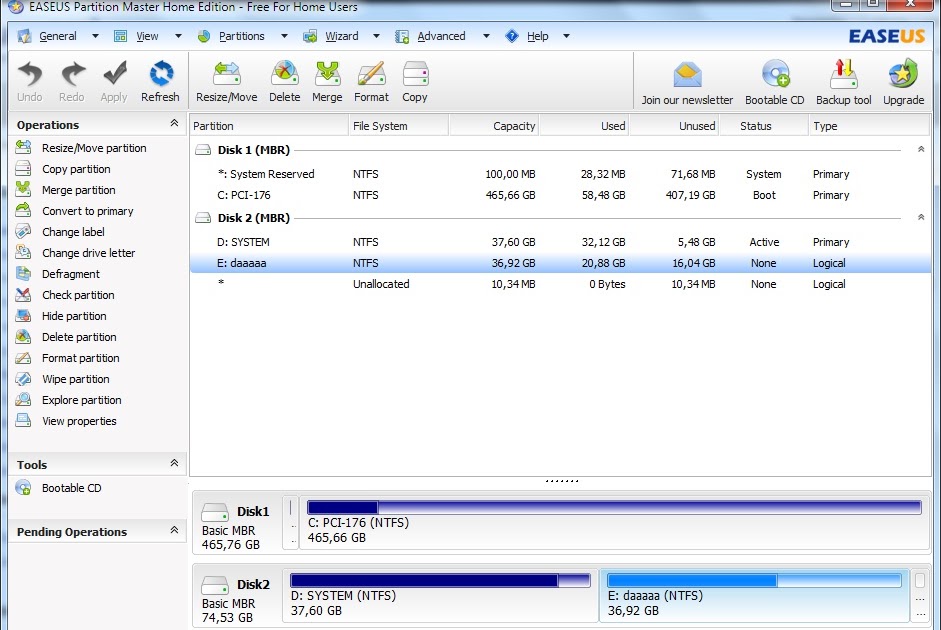Collapse the Pending Operations panel
Viewport: 941px width, 630px height.
174,530
